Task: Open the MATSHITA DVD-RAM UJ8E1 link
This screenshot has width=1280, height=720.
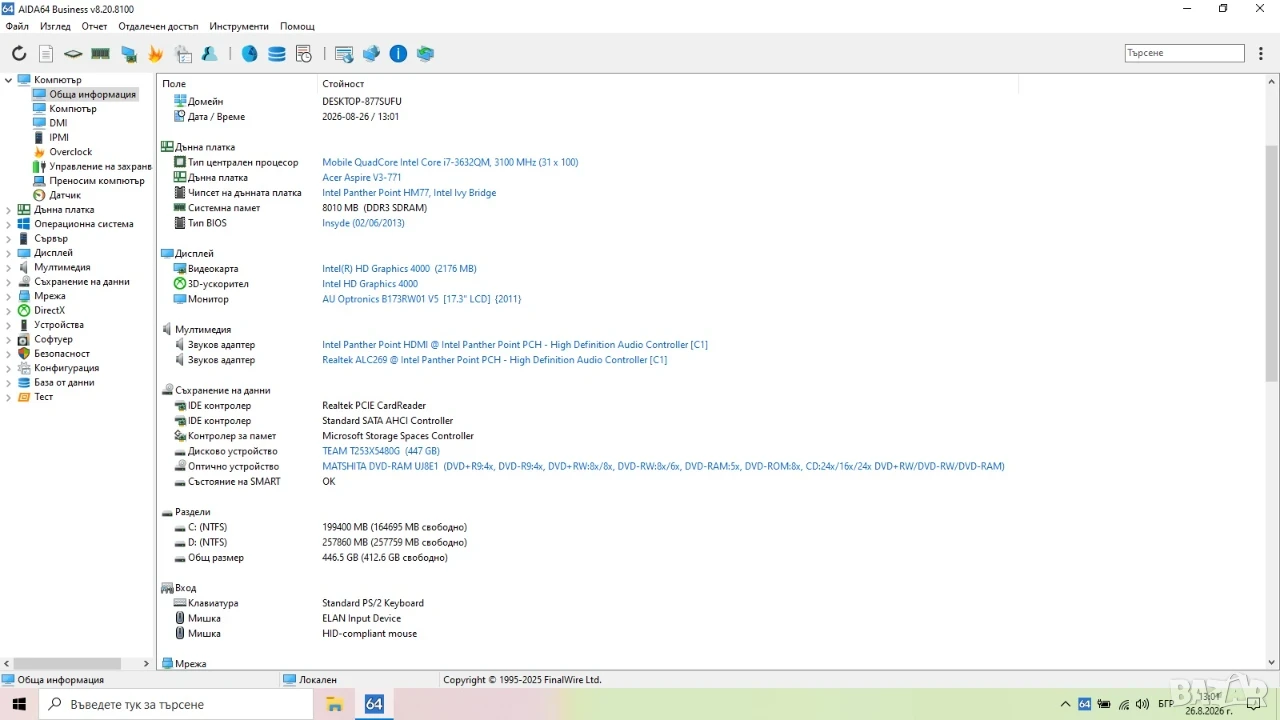Action: click(x=663, y=466)
